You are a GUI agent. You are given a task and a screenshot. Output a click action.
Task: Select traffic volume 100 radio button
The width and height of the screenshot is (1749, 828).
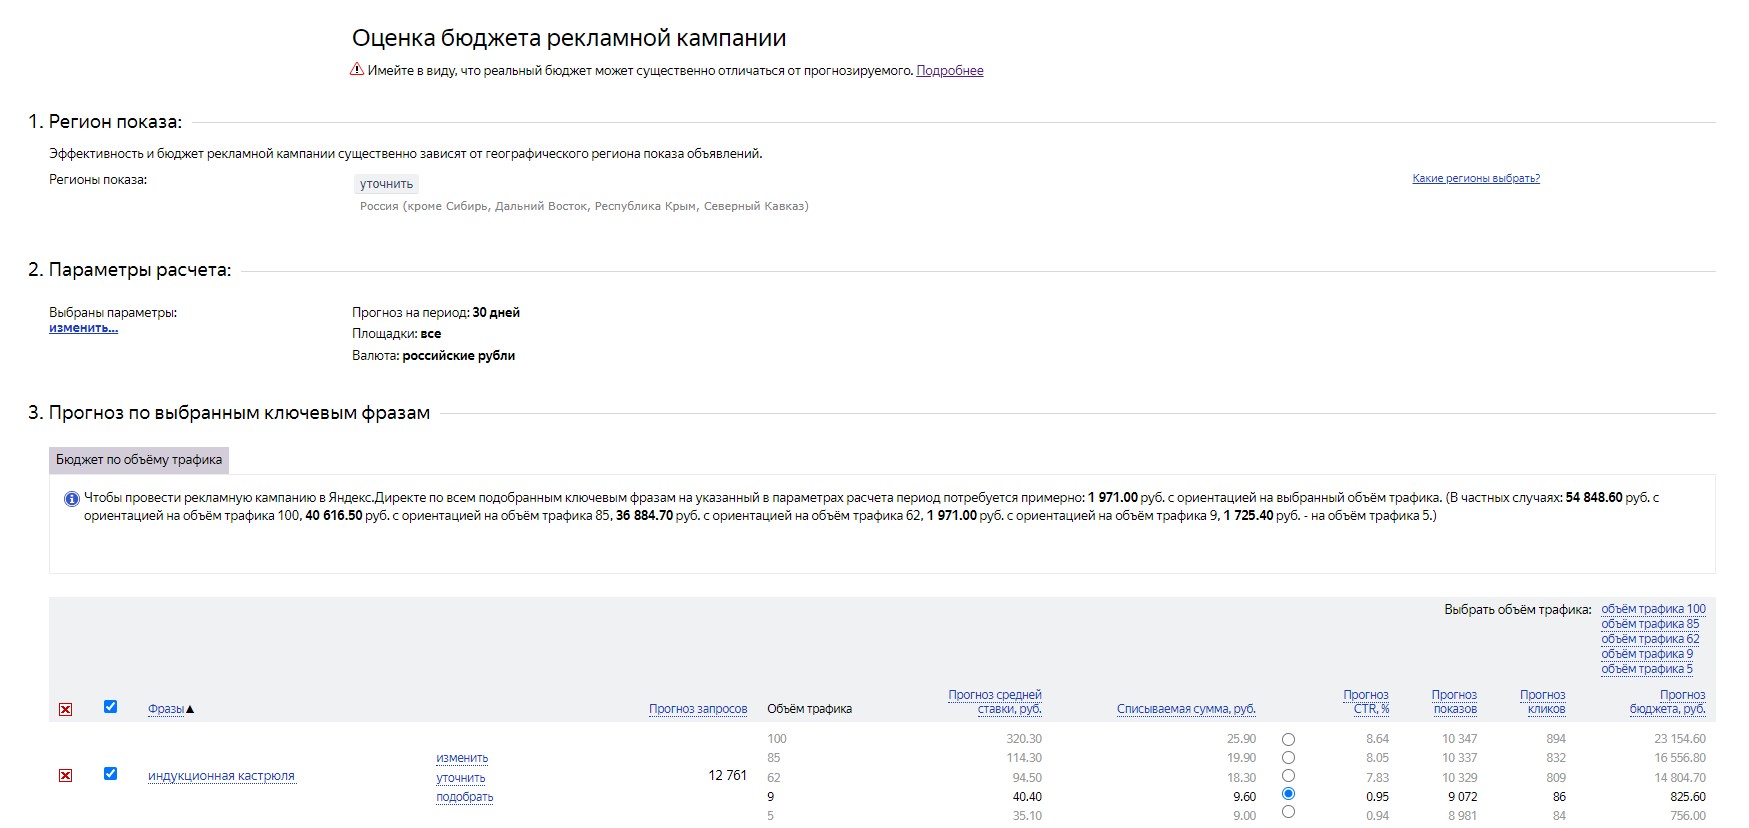tap(1288, 739)
